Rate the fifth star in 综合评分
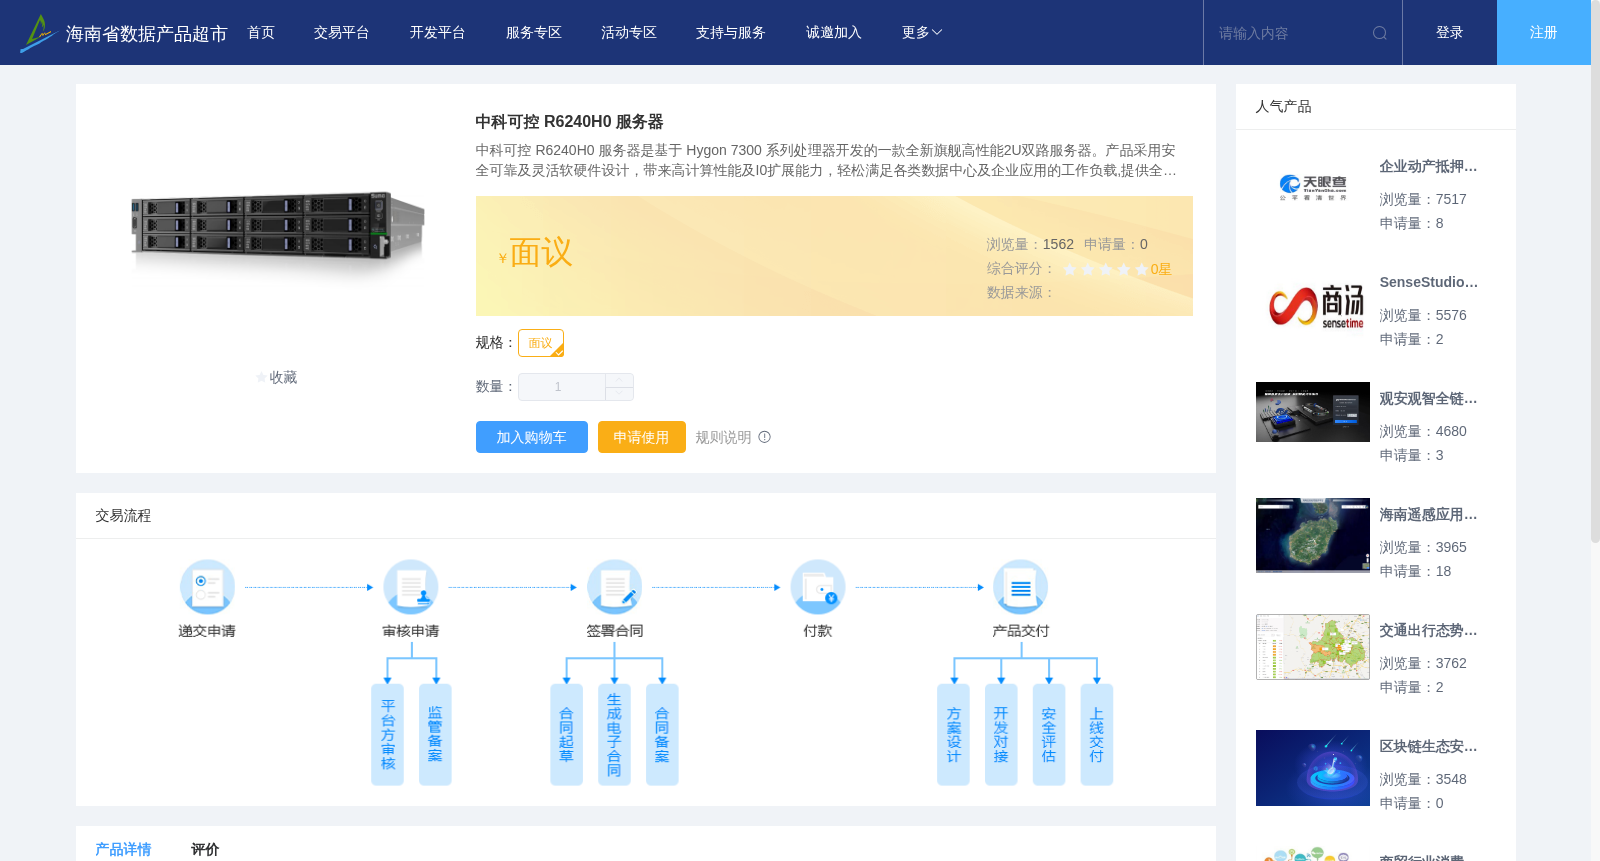Screen dimensions: 1600x861 (x=1142, y=269)
